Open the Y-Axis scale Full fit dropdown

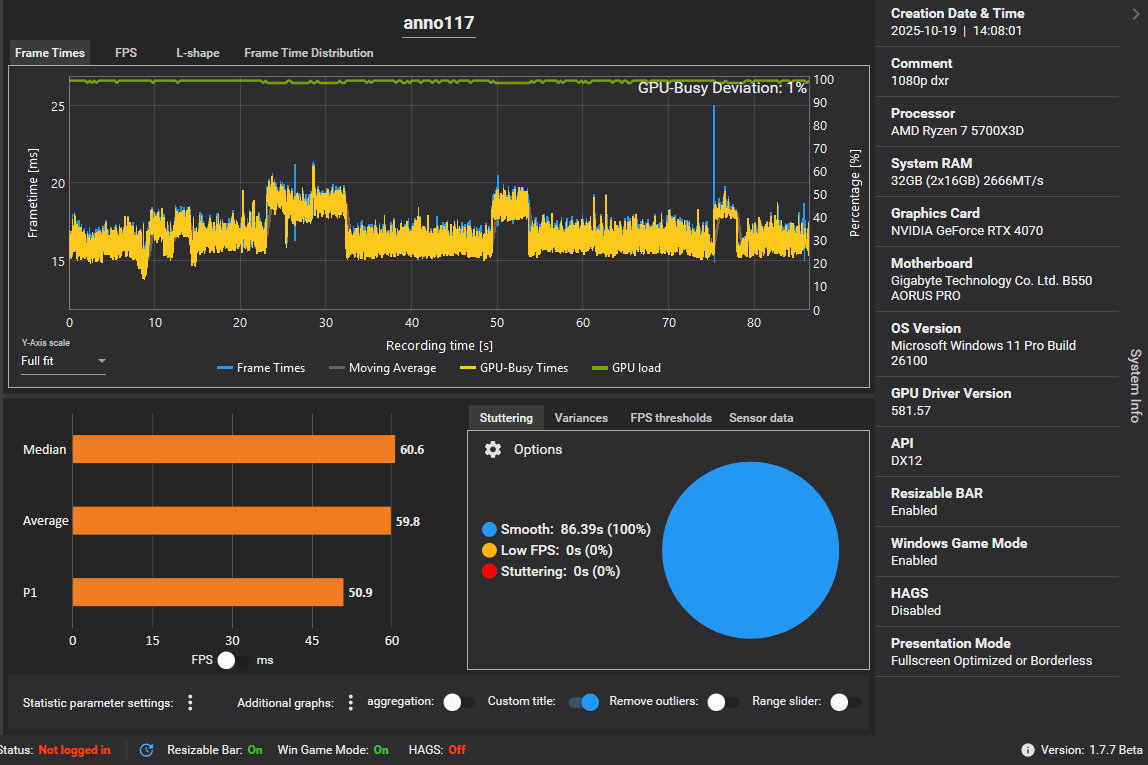point(63,361)
